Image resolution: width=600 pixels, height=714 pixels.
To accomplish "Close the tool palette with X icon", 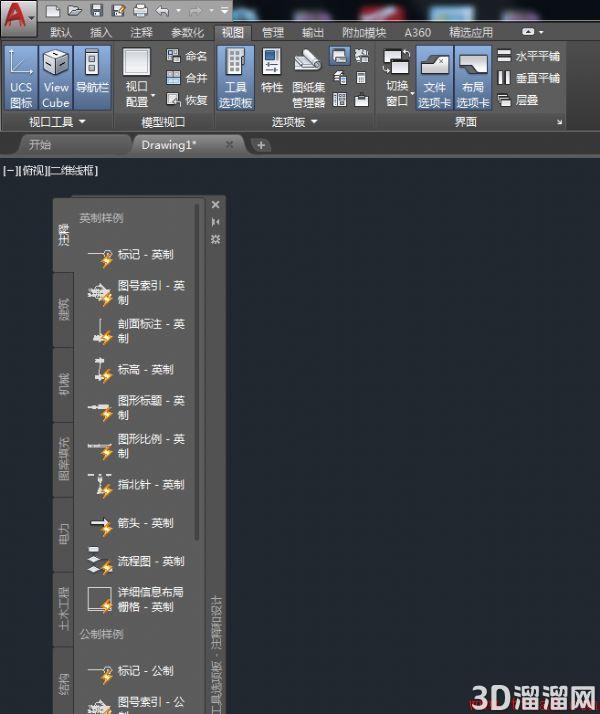I will click(215, 205).
